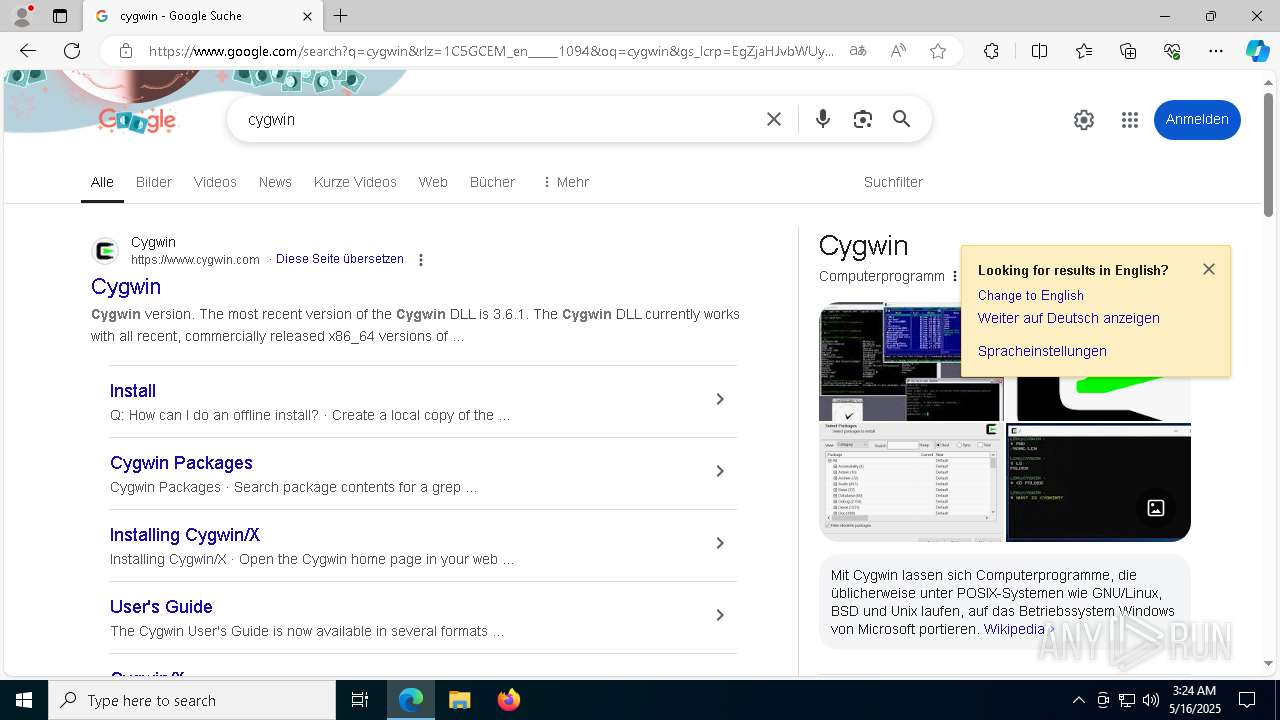This screenshot has height=720, width=1280.
Task: Activate the read aloud icon
Action: [x=898, y=51]
